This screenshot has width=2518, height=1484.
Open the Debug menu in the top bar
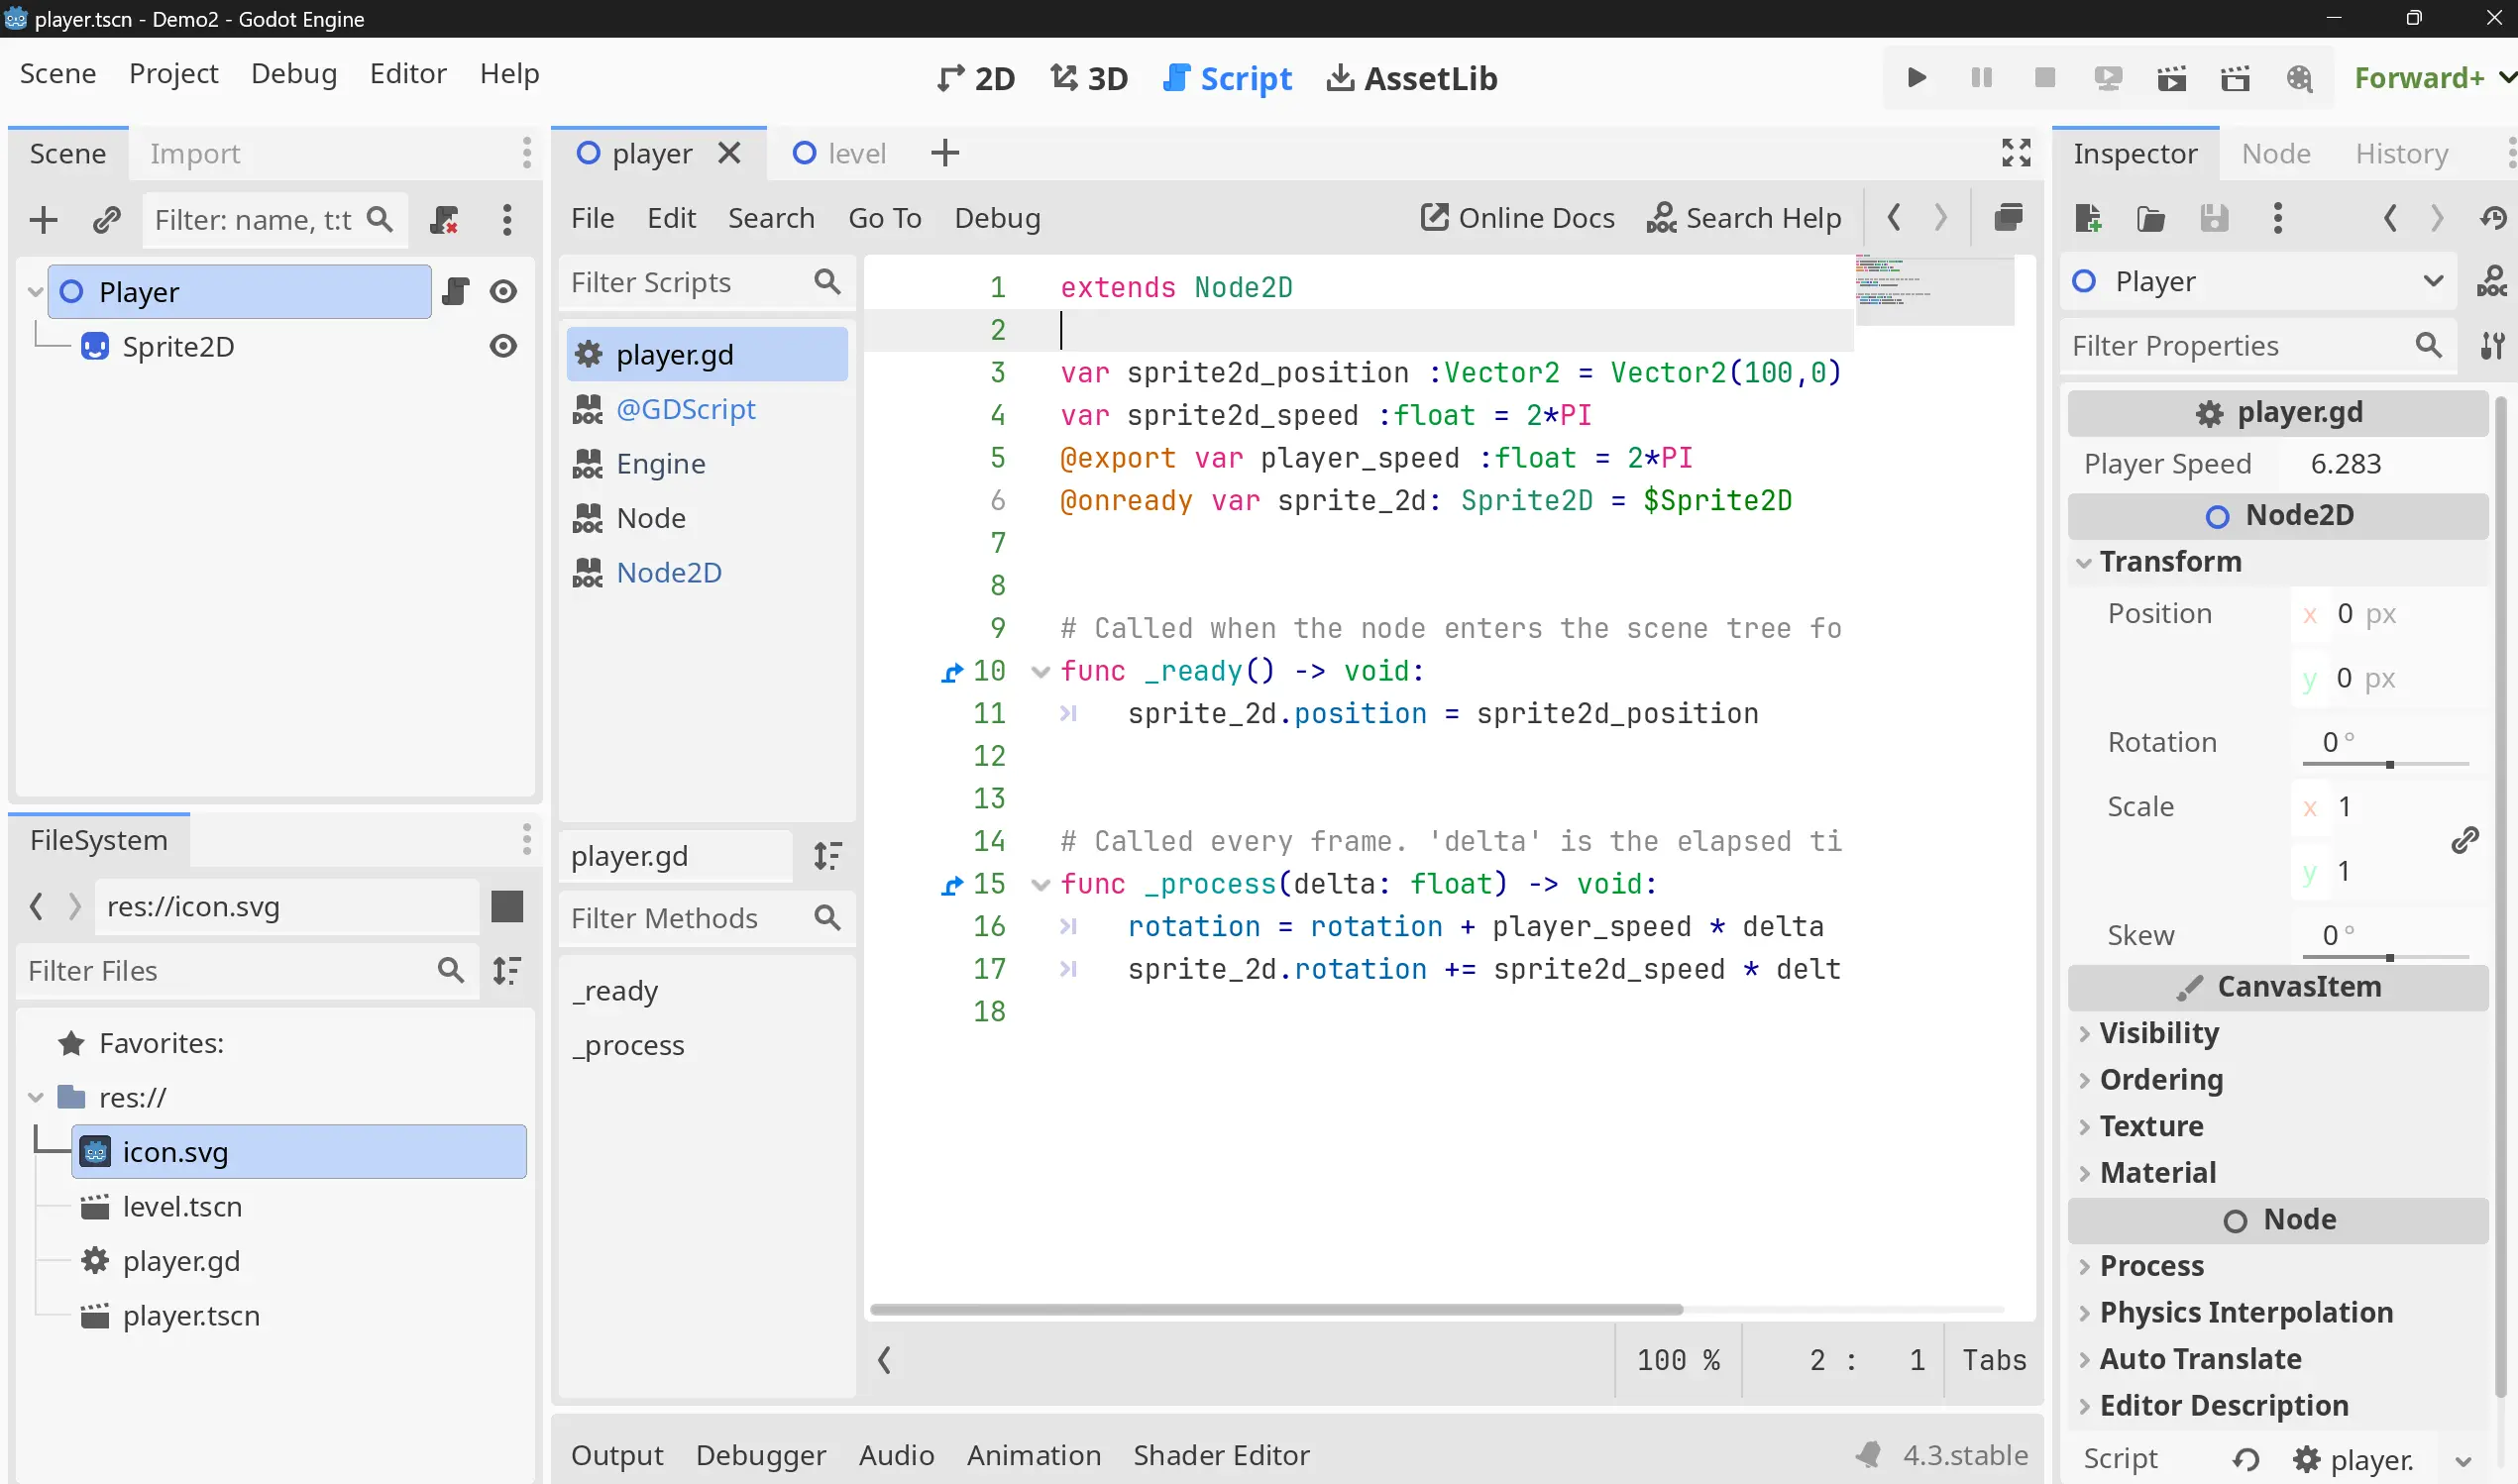(x=294, y=74)
